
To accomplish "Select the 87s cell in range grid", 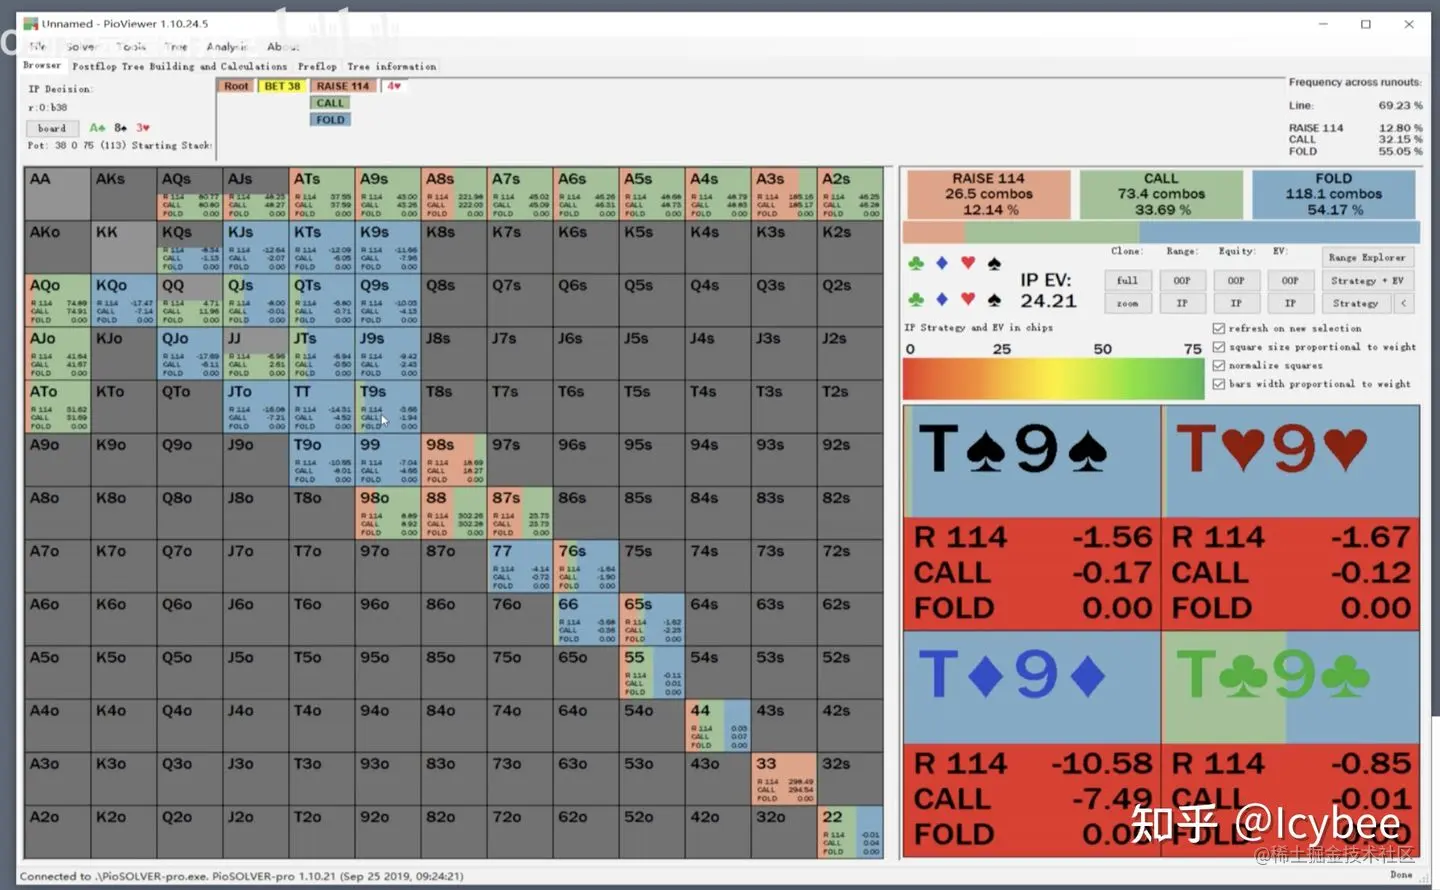I will pyautogui.click(x=520, y=513).
